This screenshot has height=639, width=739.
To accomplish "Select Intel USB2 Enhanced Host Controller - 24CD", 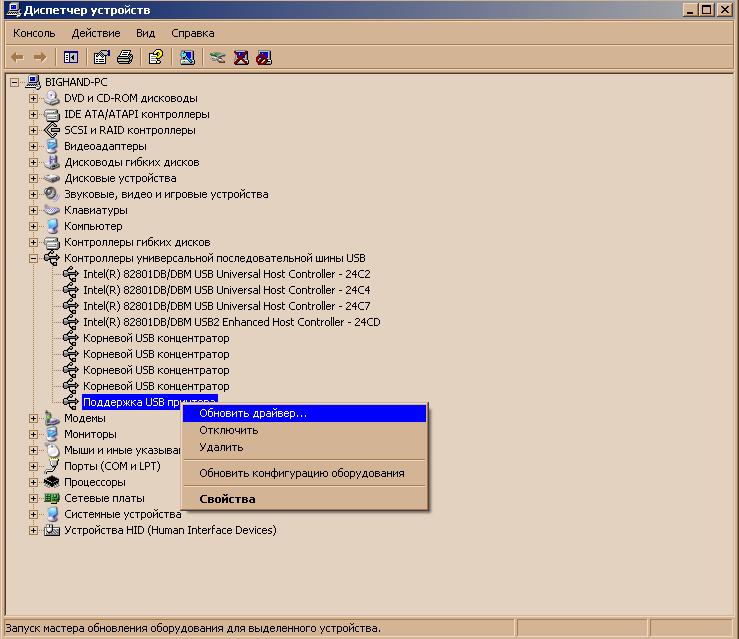I will (x=231, y=322).
